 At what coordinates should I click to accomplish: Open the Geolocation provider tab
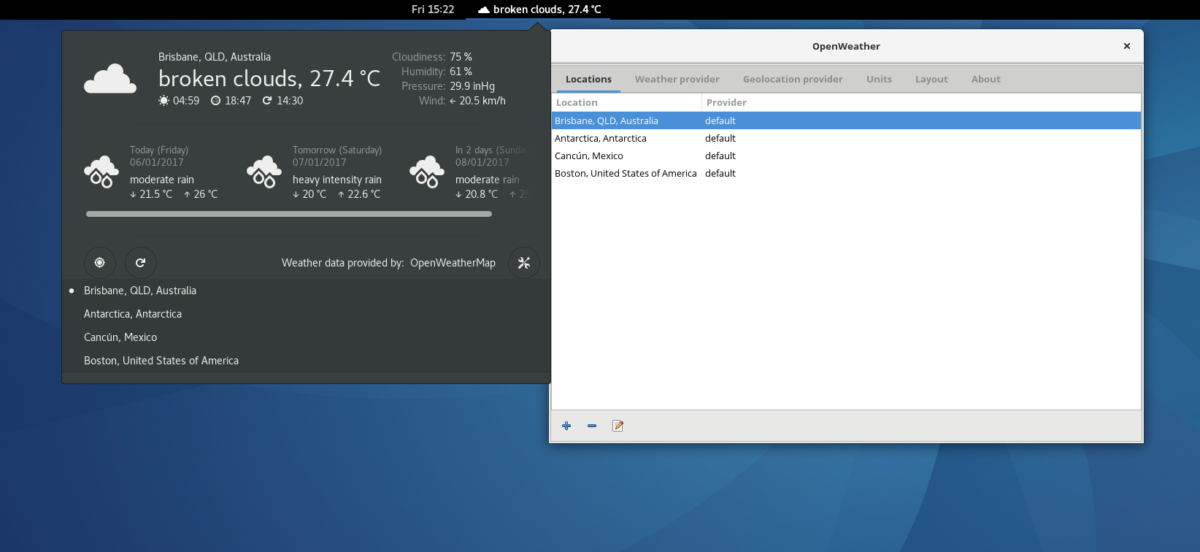pyautogui.click(x=793, y=79)
